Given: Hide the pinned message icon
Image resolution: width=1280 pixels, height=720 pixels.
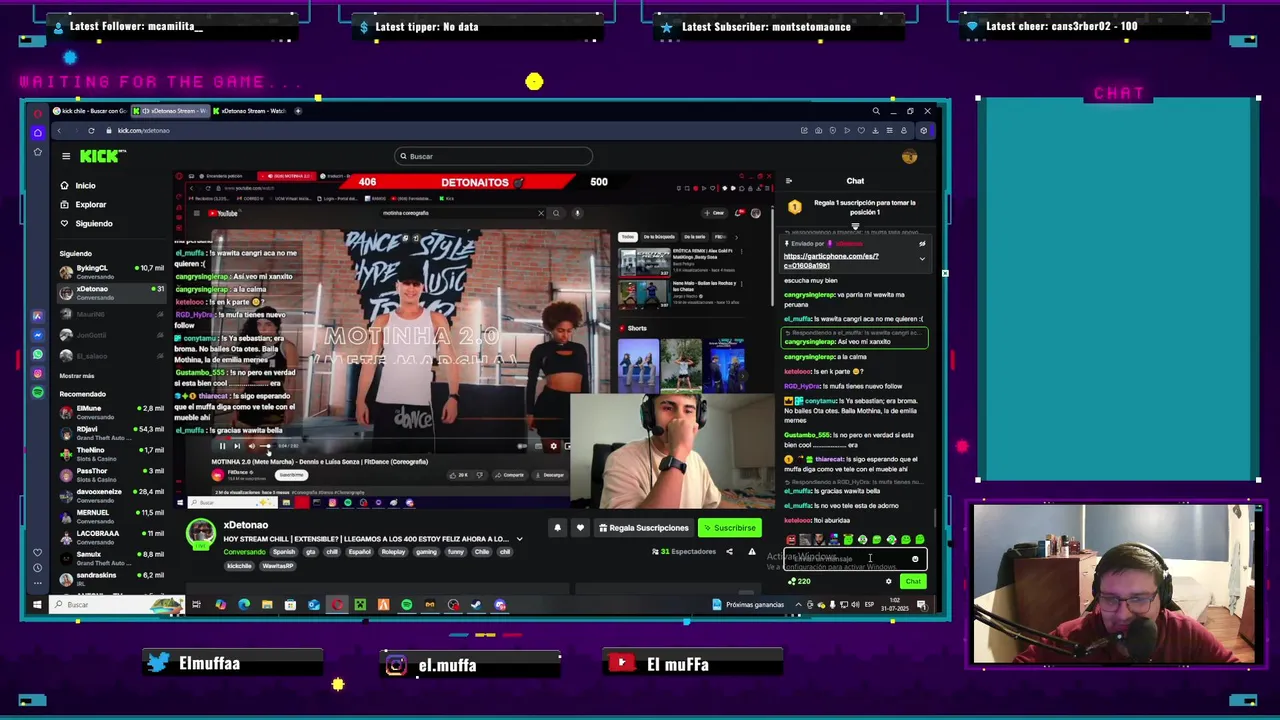Looking at the screenshot, I should (x=922, y=244).
